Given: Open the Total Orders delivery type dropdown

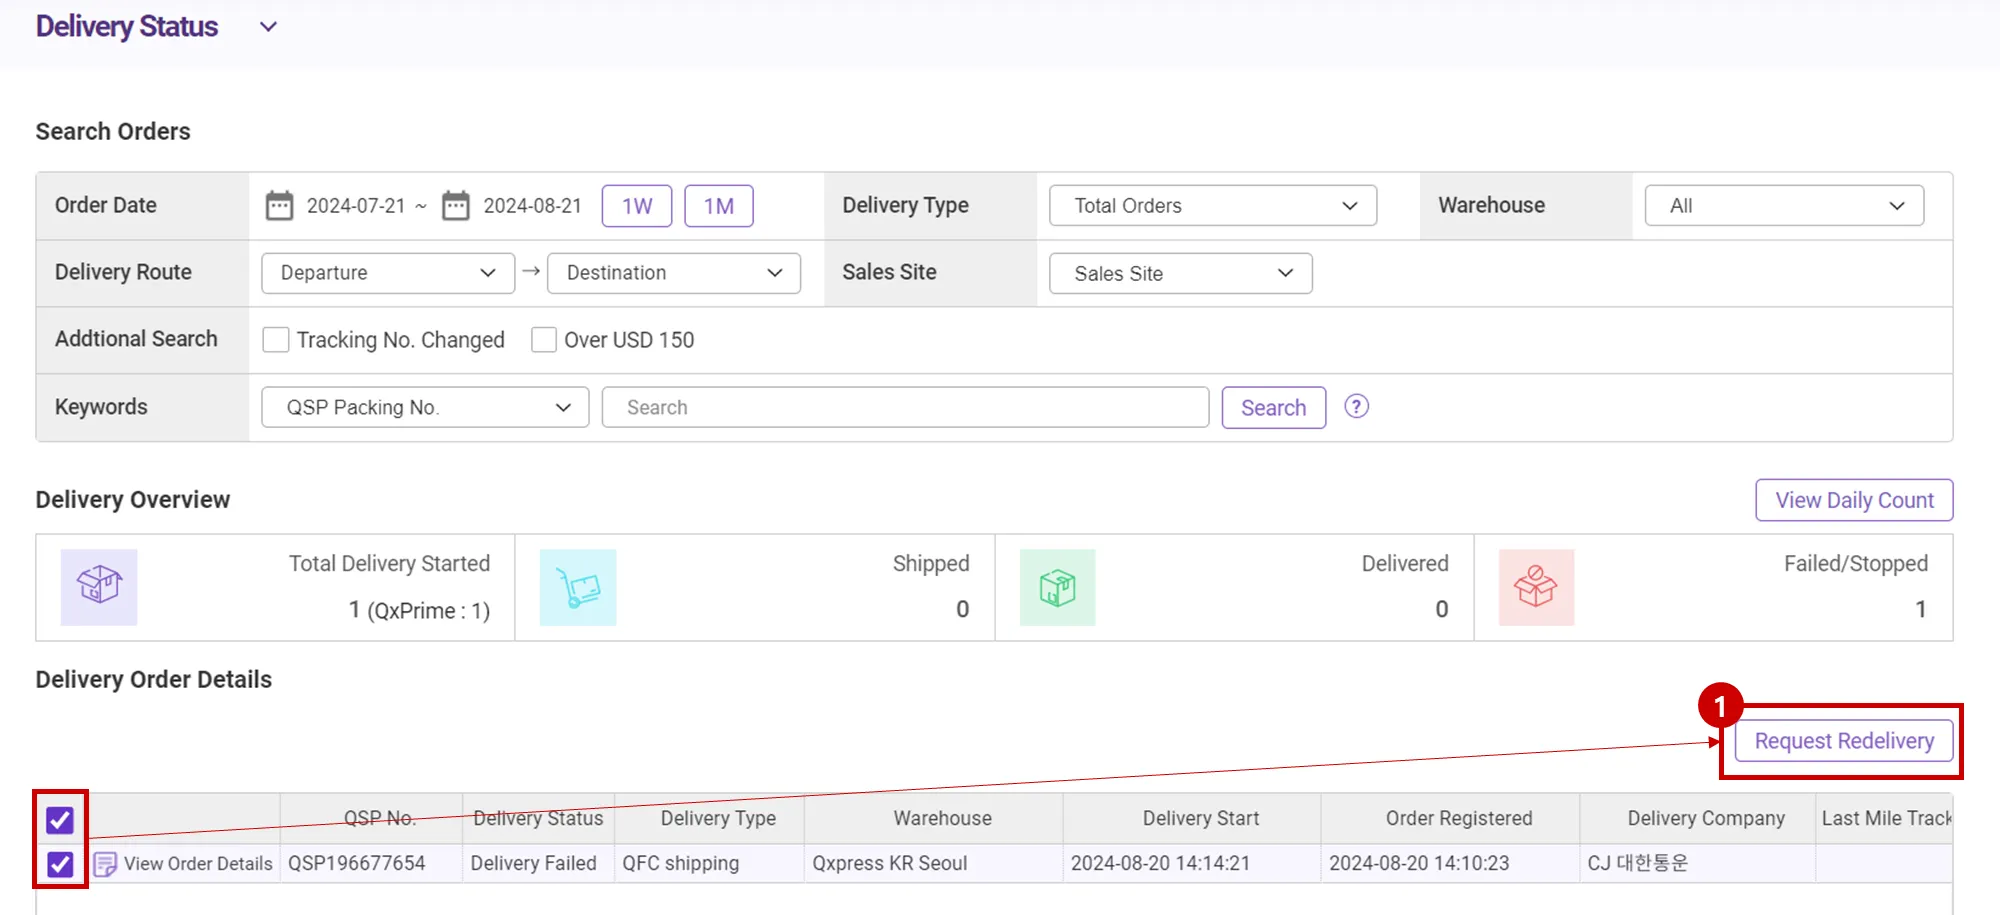Looking at the screenshot, I should (1212, 206).
